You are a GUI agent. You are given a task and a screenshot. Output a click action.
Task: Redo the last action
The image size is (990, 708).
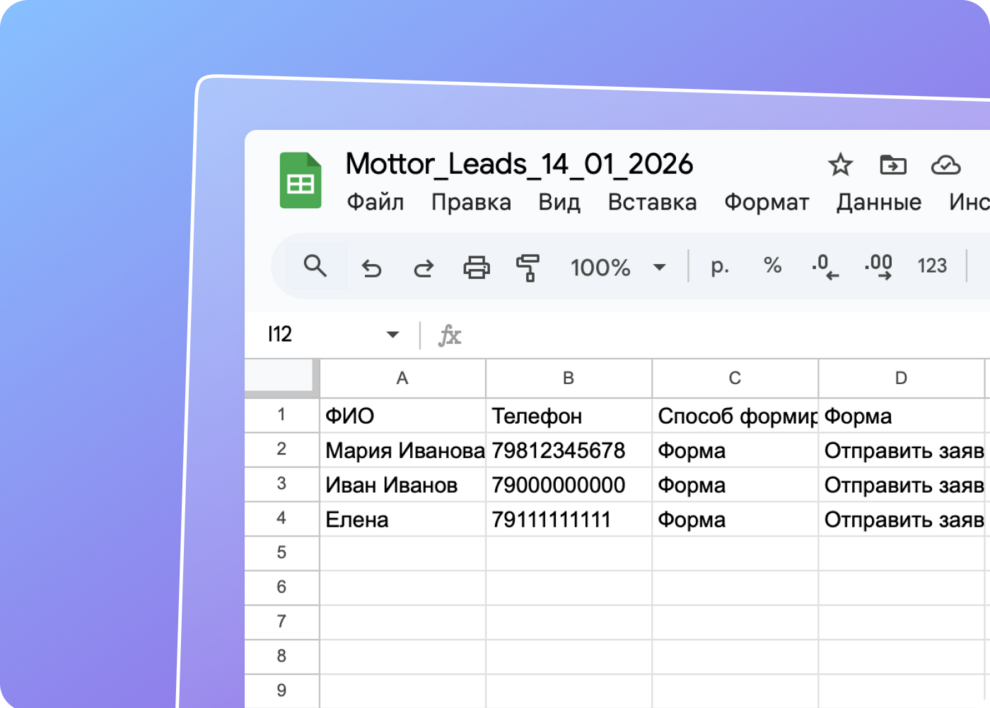click(424, 267)
